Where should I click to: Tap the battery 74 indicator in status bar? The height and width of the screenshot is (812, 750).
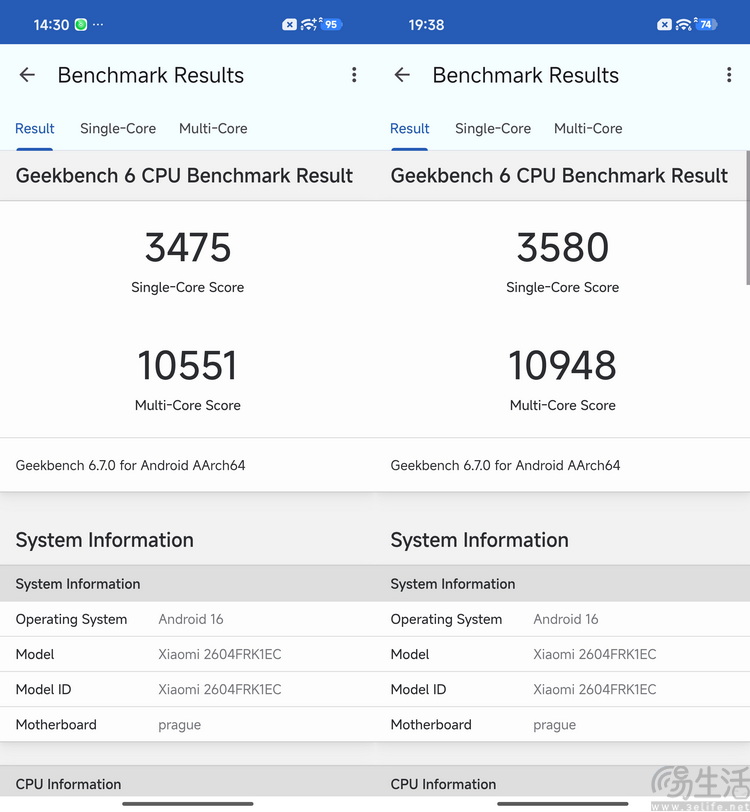706,23
